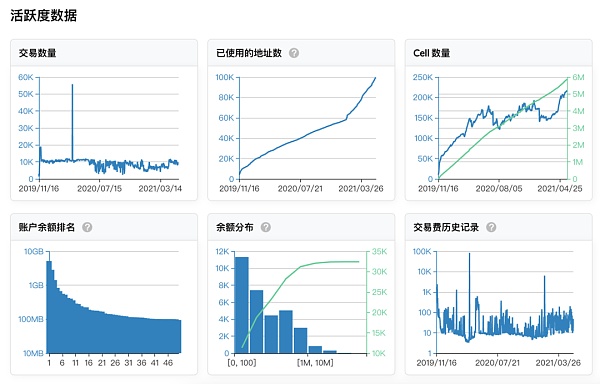The height and width of the screenshot is (384, 600).
Task: Click the 余额分布 card title
Action: pos(235,227)
